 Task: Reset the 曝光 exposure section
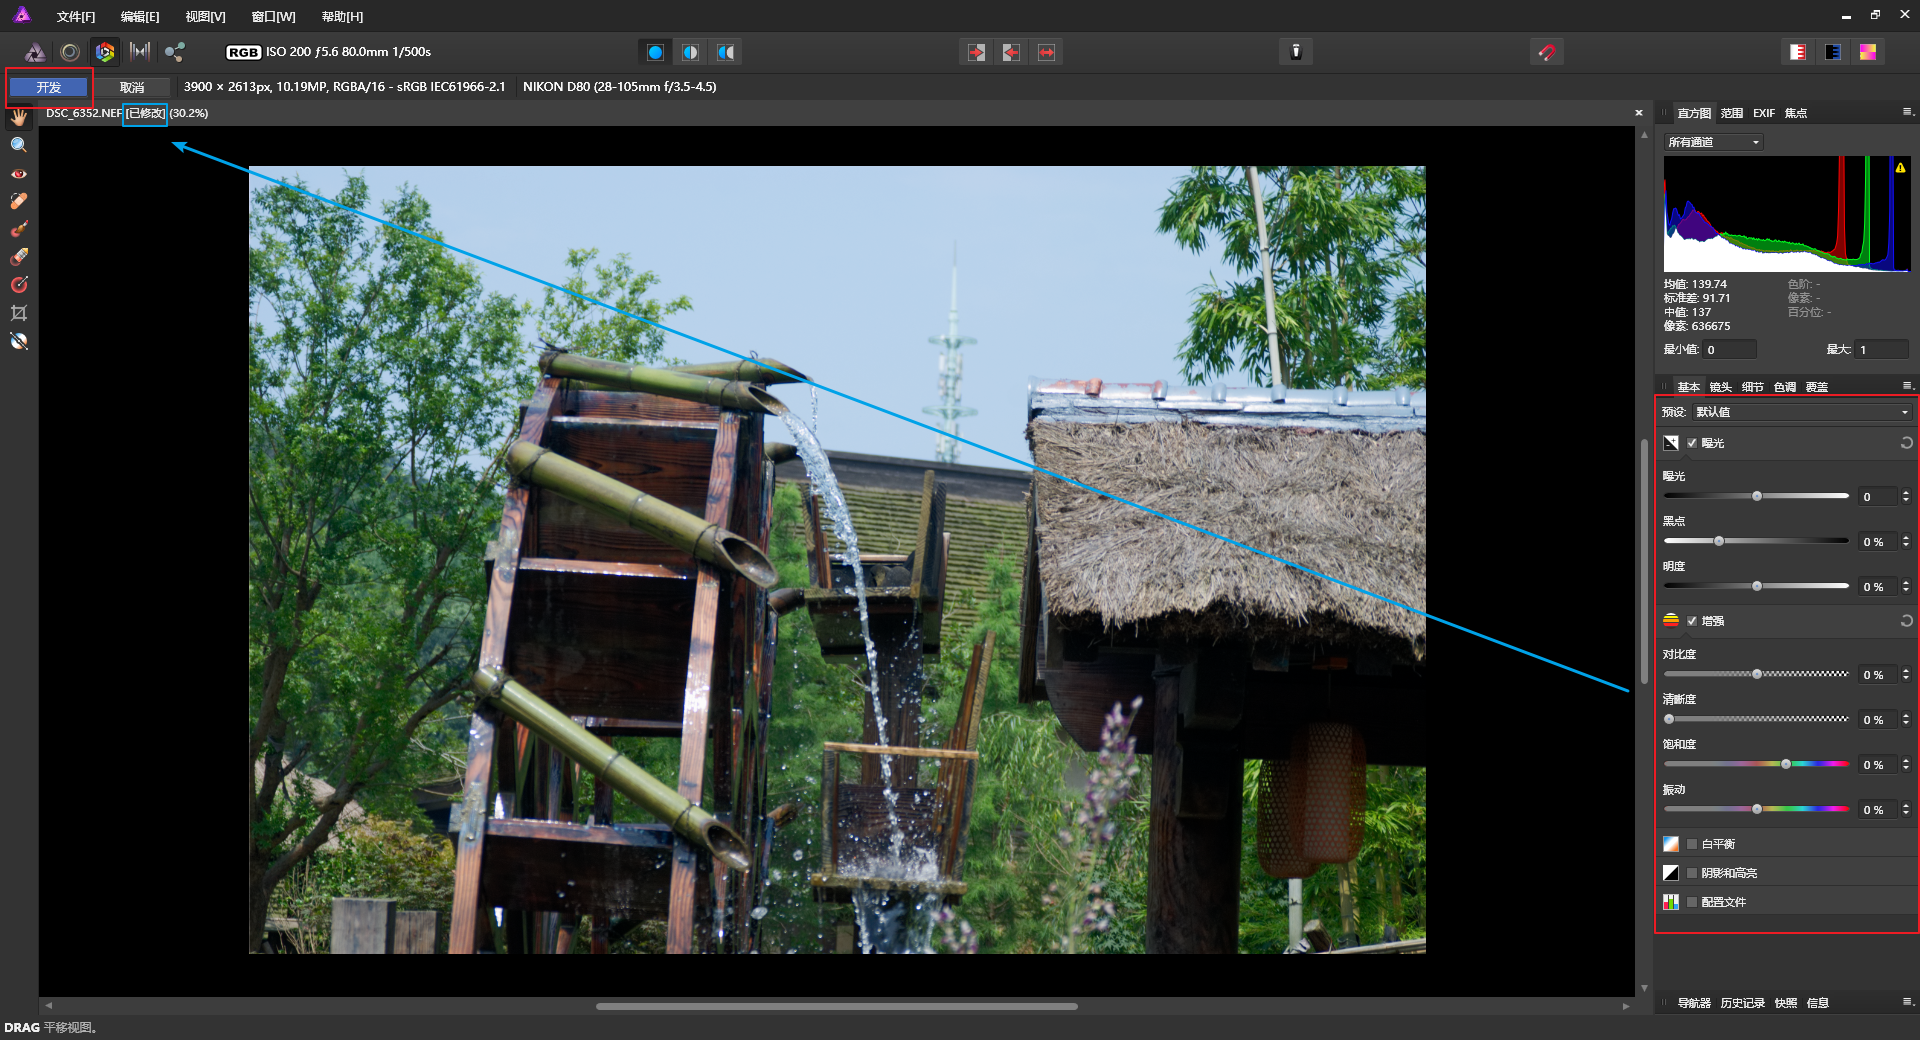click(1906, 443)
